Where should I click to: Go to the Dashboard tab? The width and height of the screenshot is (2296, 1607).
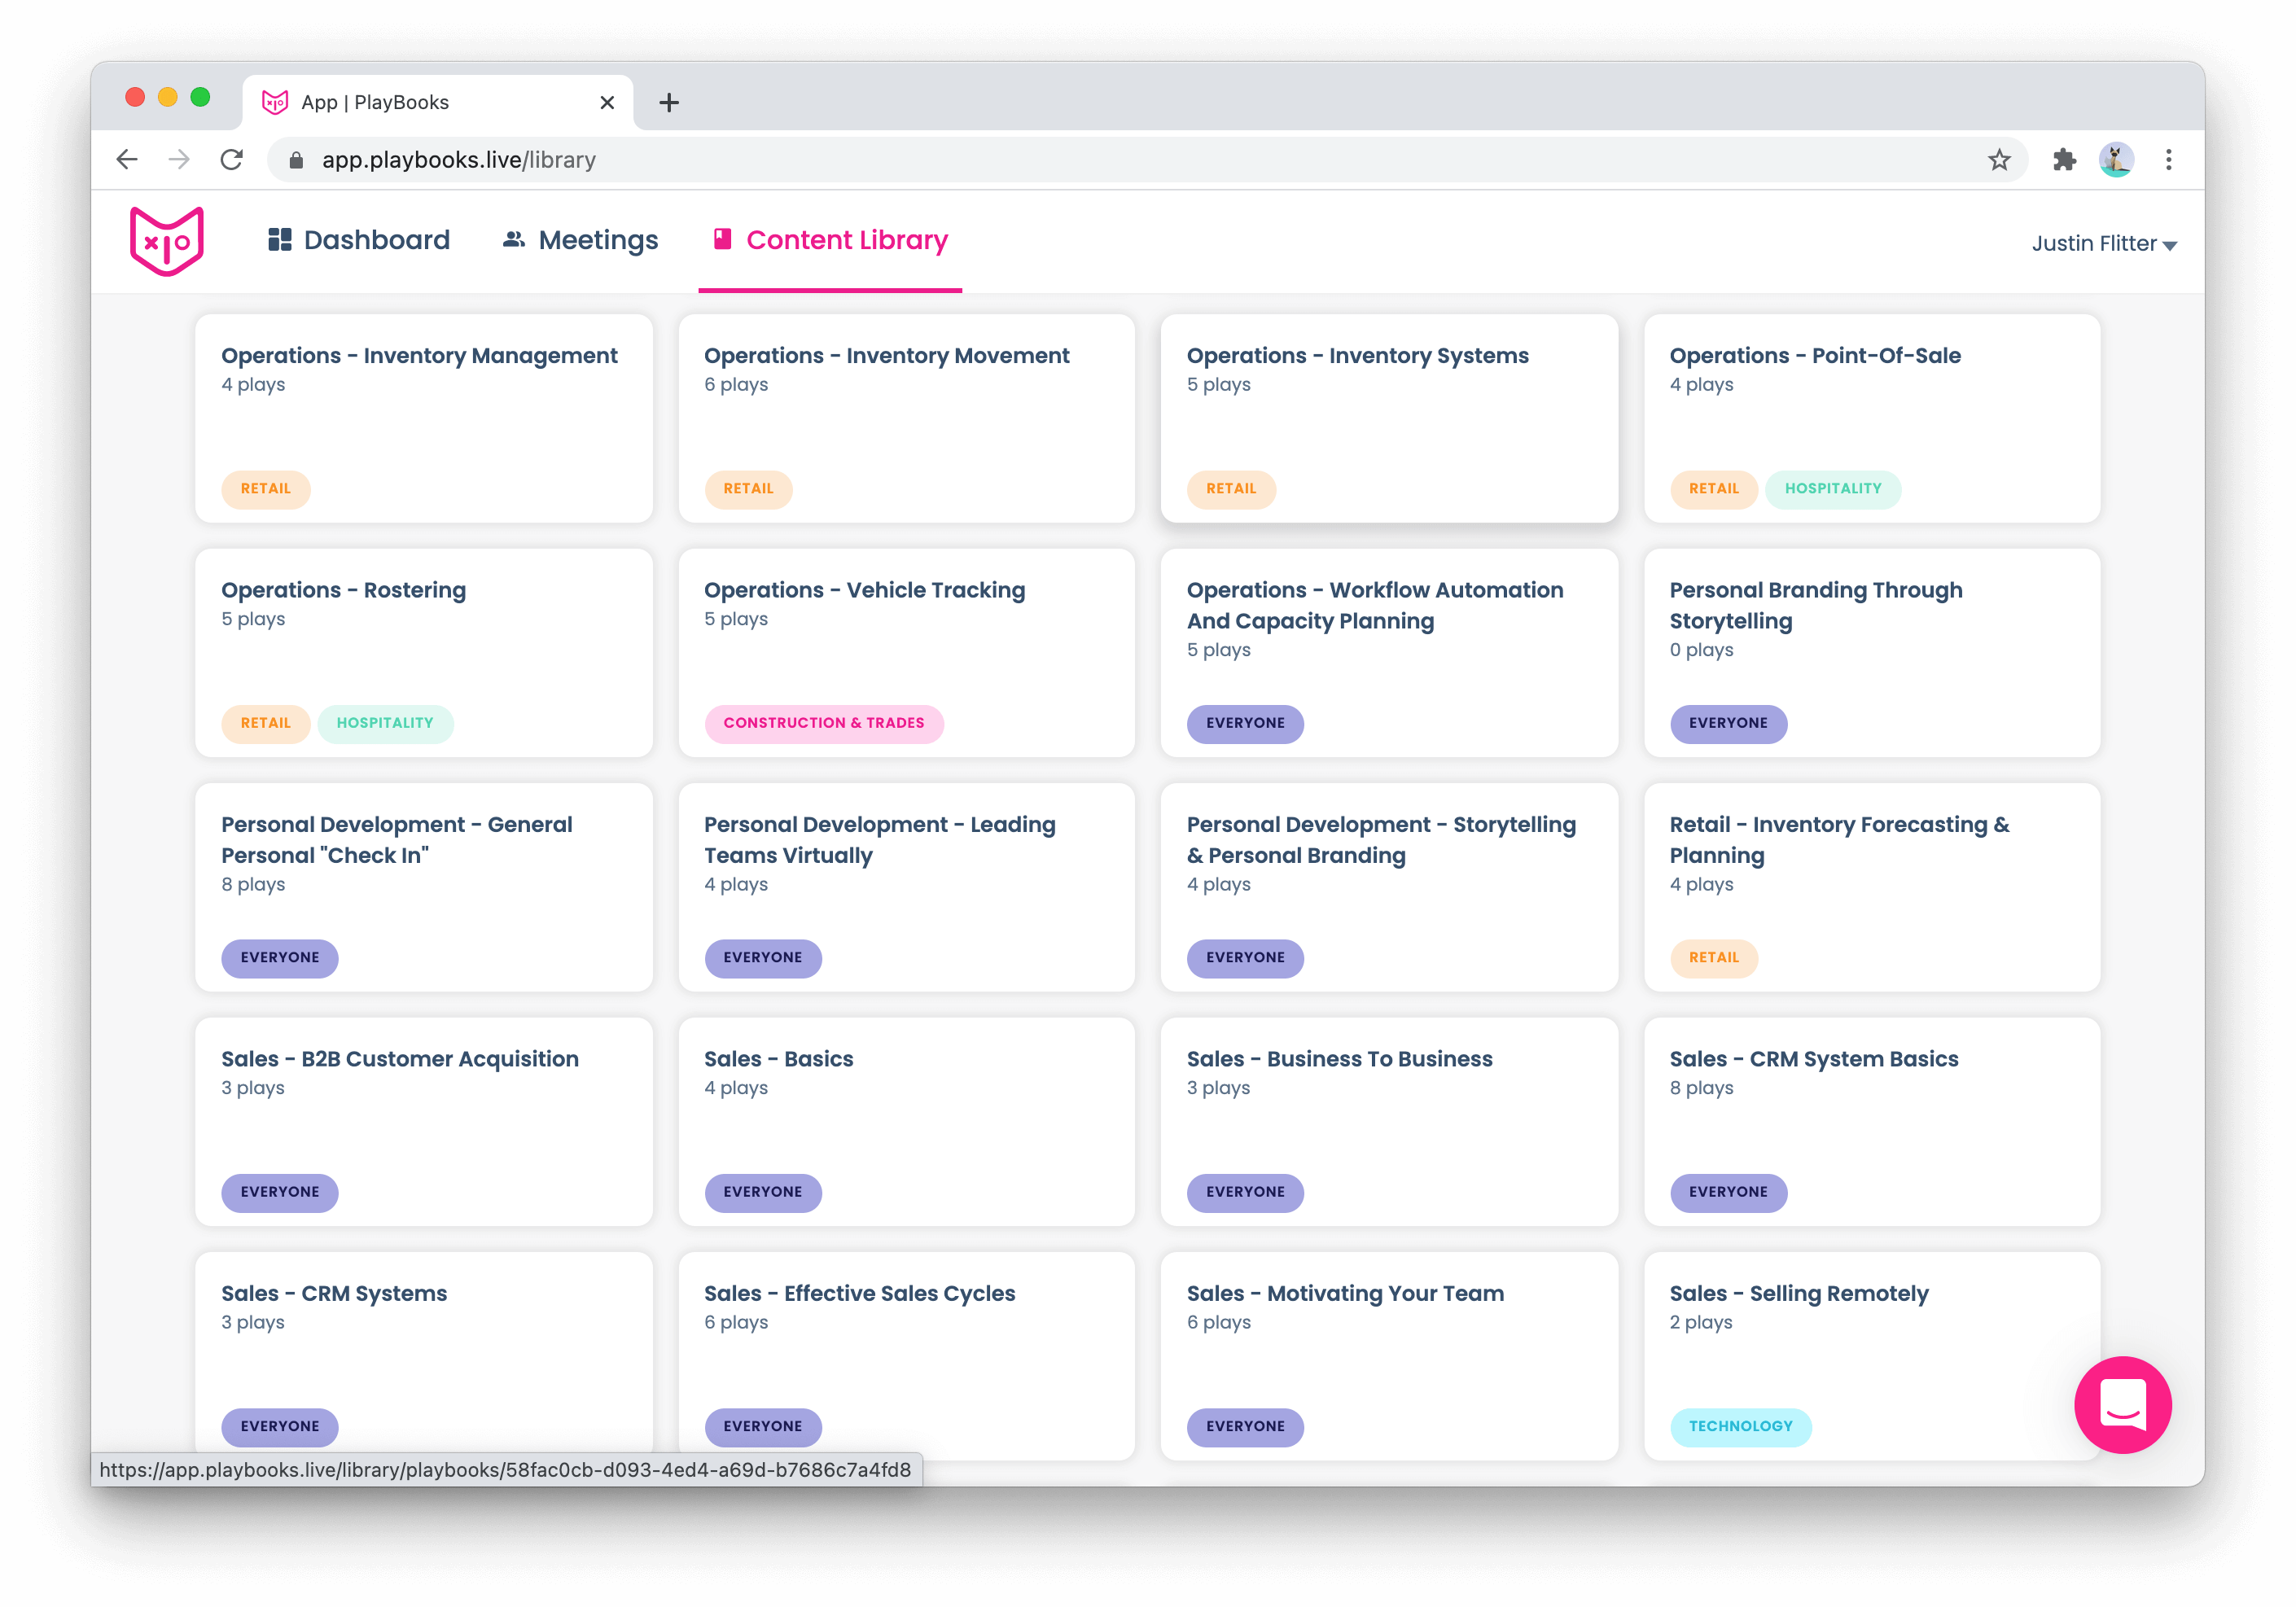tap(359, 240)
